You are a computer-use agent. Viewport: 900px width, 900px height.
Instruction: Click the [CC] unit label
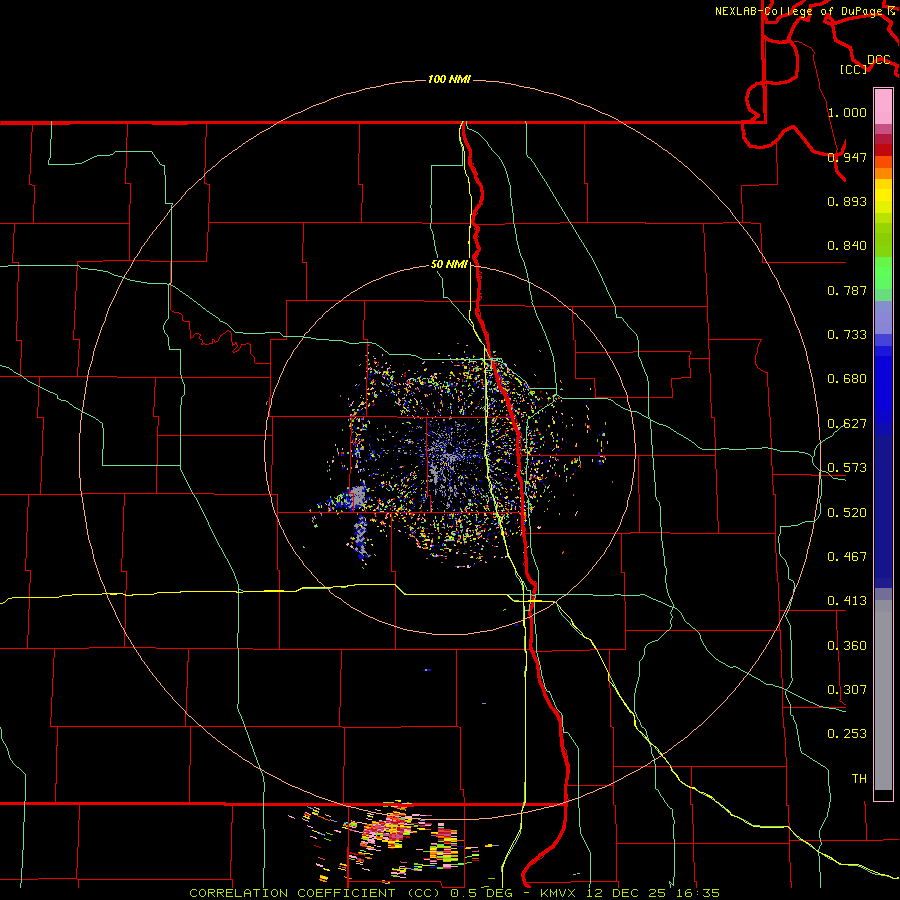(854, 69)
